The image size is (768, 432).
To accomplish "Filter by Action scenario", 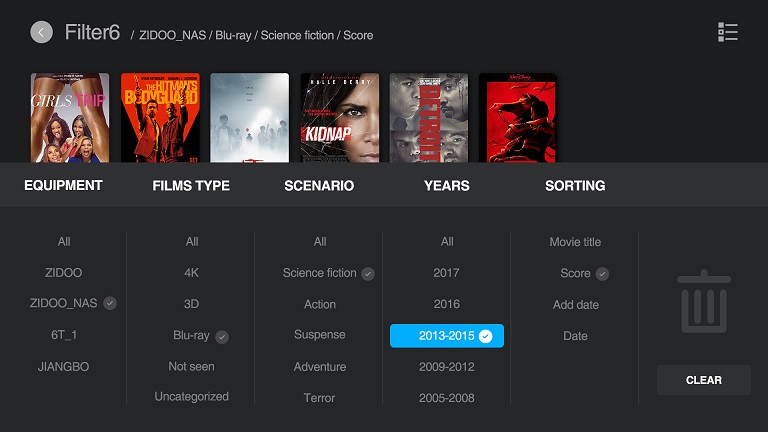I will coord(320,304).
